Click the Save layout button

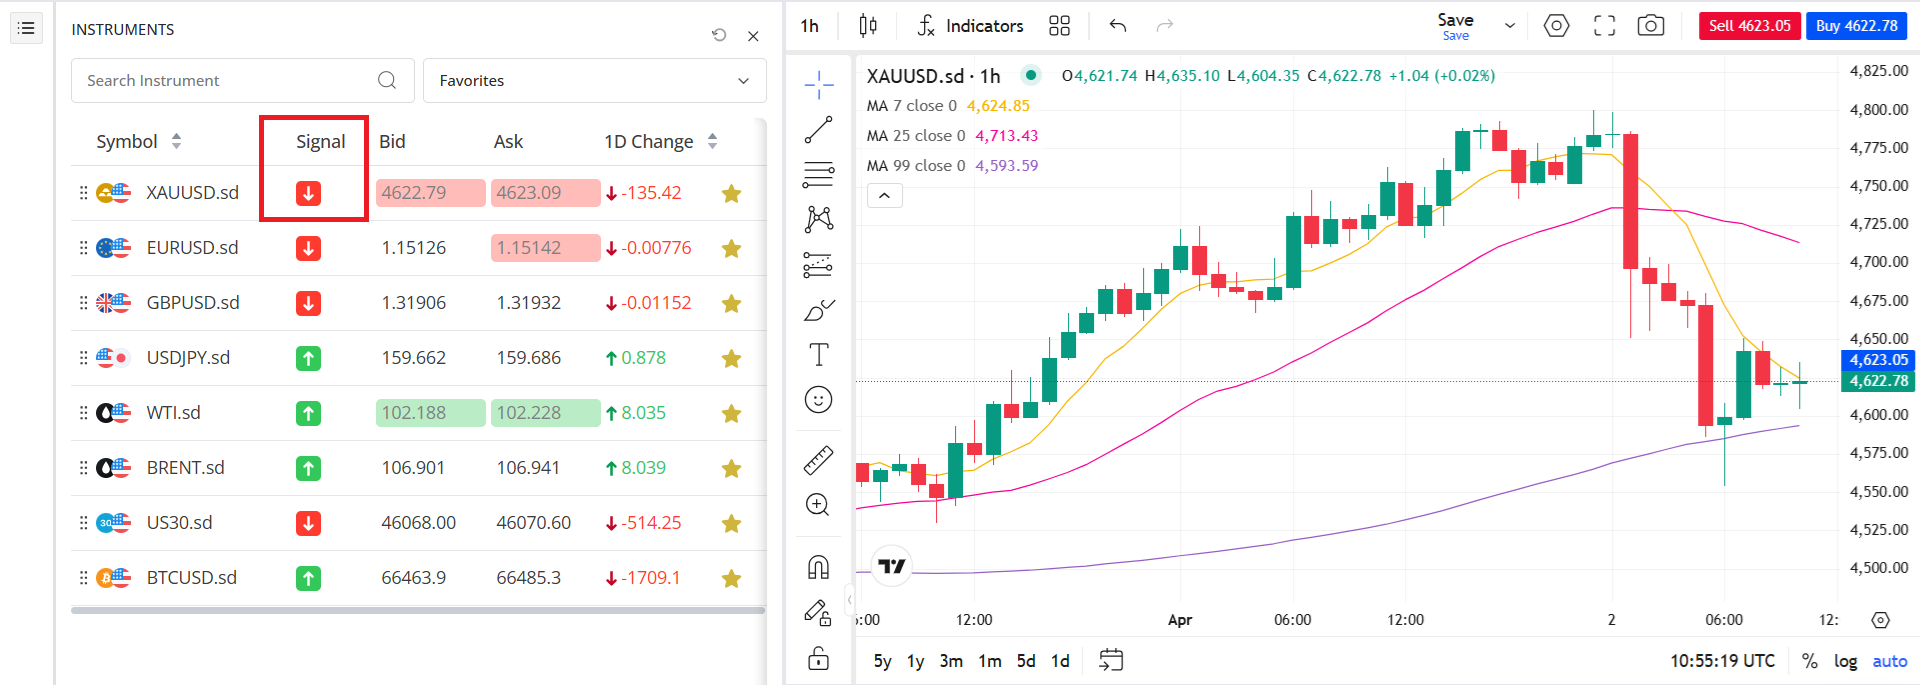click(1455, 26)
